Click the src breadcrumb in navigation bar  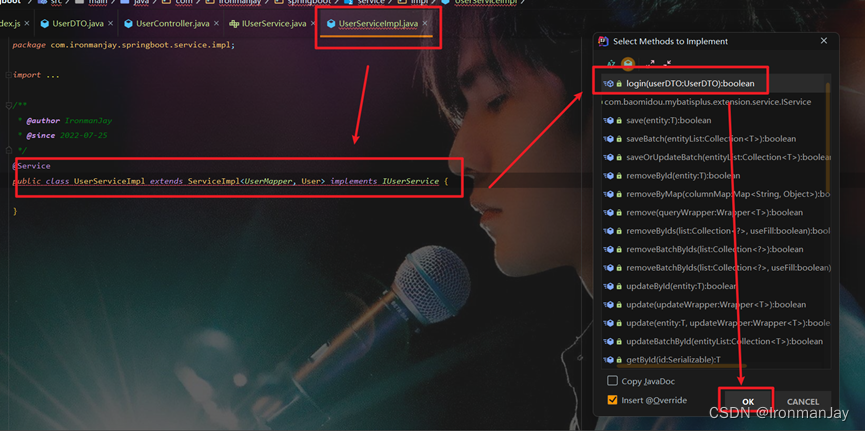click(x=54, y=2)
